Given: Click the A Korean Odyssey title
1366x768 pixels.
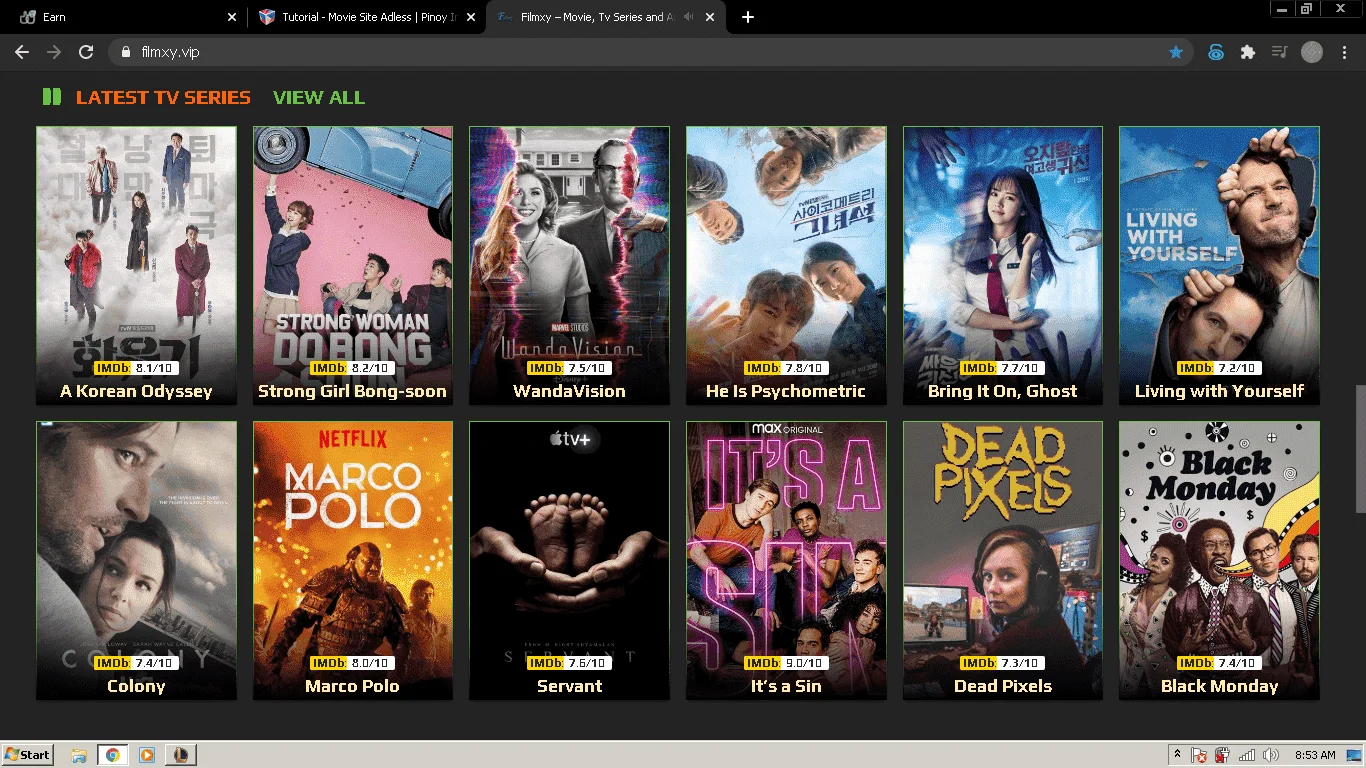Looking at the screenshot, I should click(x=136, y=391).
